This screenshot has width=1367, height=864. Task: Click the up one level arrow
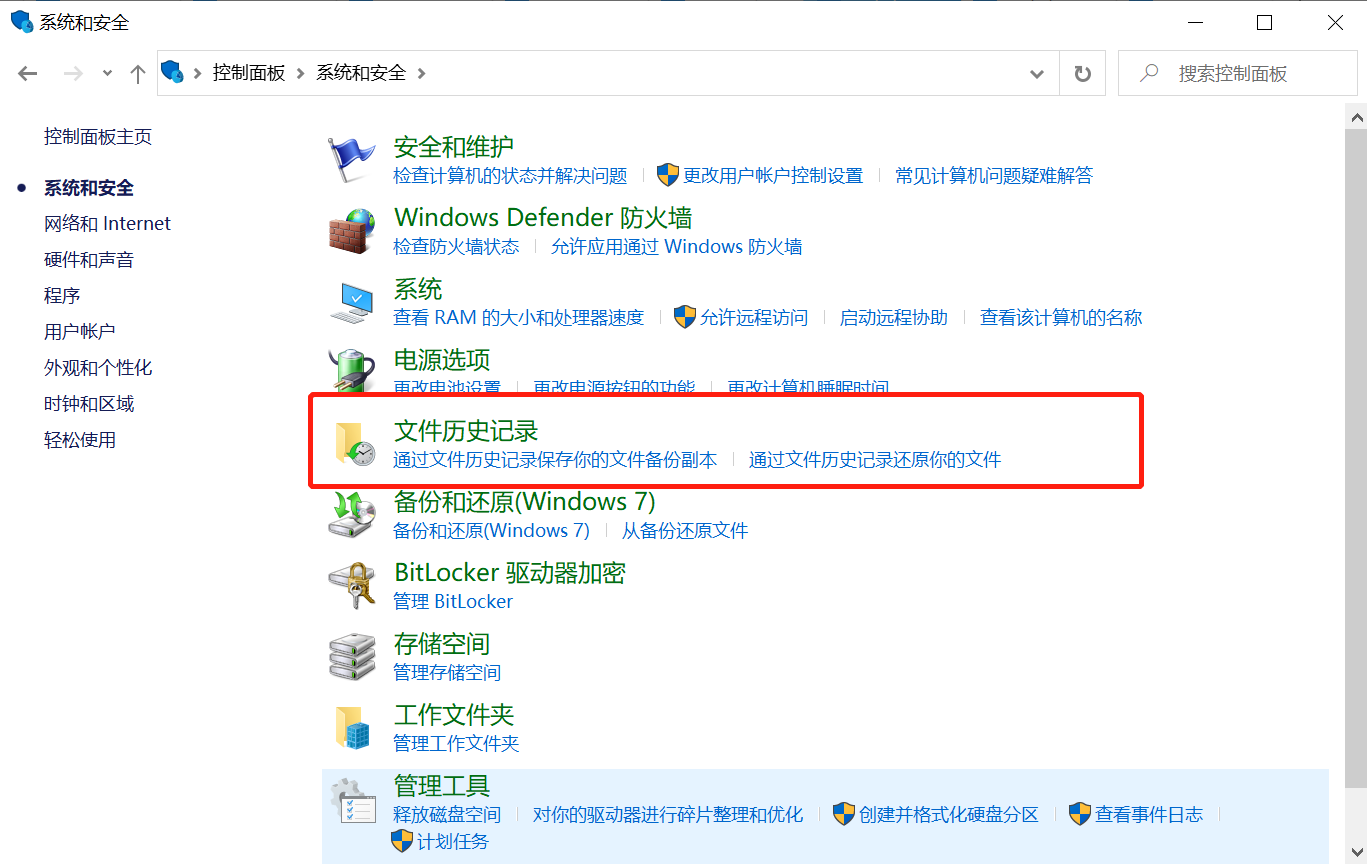(x=138, y=73)
